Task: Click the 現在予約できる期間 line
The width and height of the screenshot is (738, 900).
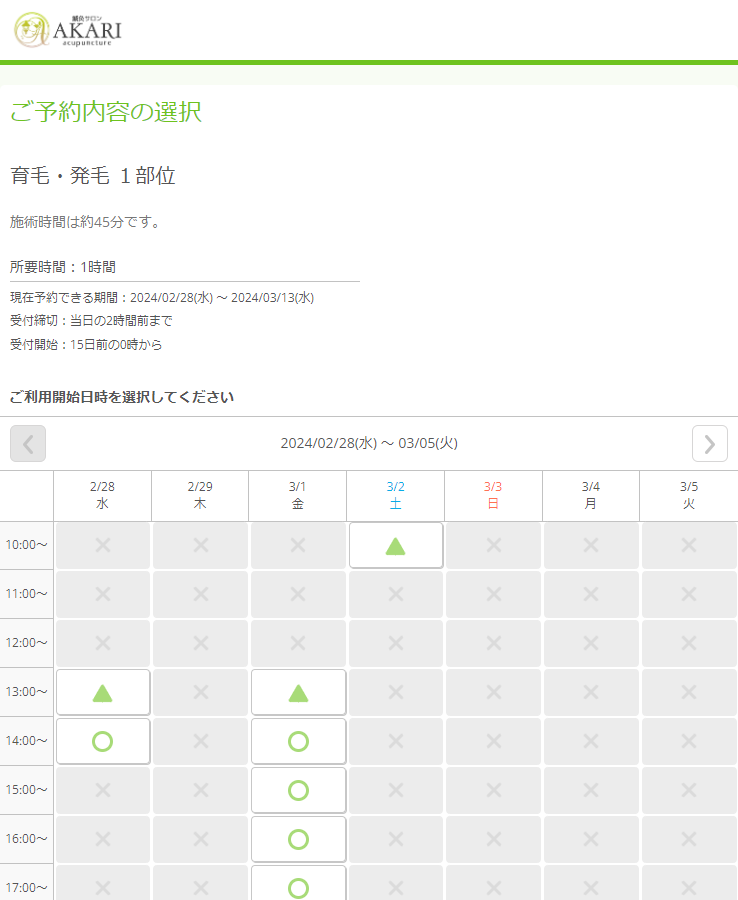Action: pos(162,298)
